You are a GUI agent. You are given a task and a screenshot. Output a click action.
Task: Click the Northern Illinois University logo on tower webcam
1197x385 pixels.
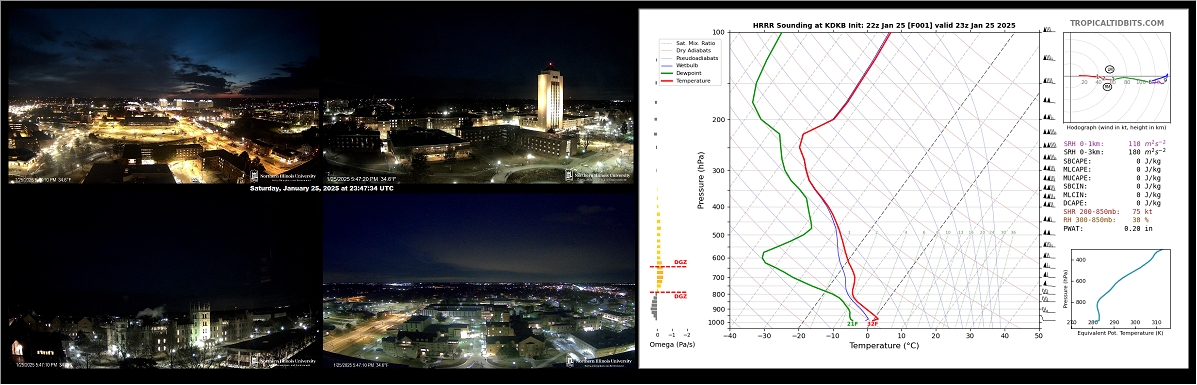(x=599, y=175)
